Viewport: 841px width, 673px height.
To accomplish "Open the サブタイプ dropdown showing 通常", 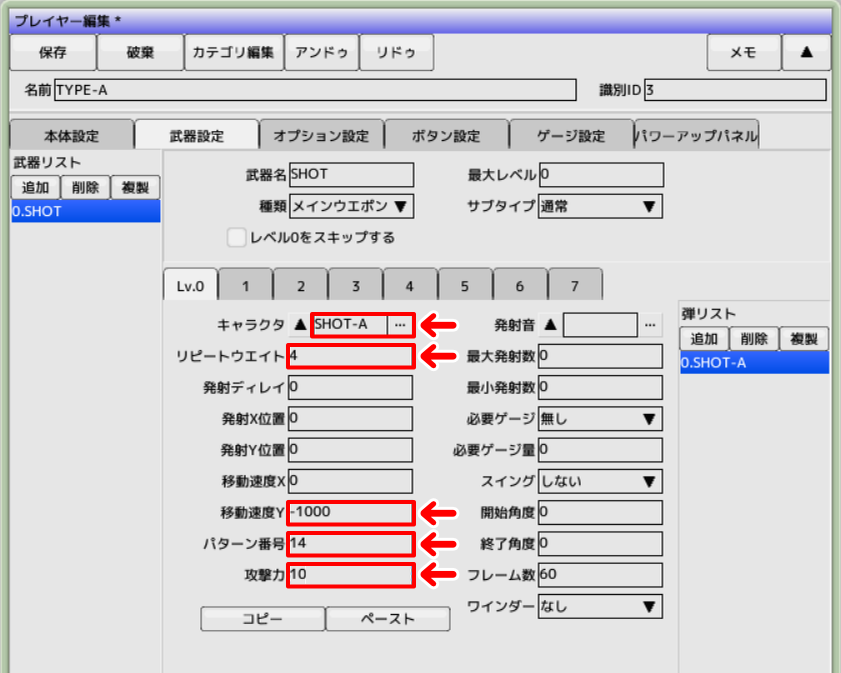I will tap(599, 207).
